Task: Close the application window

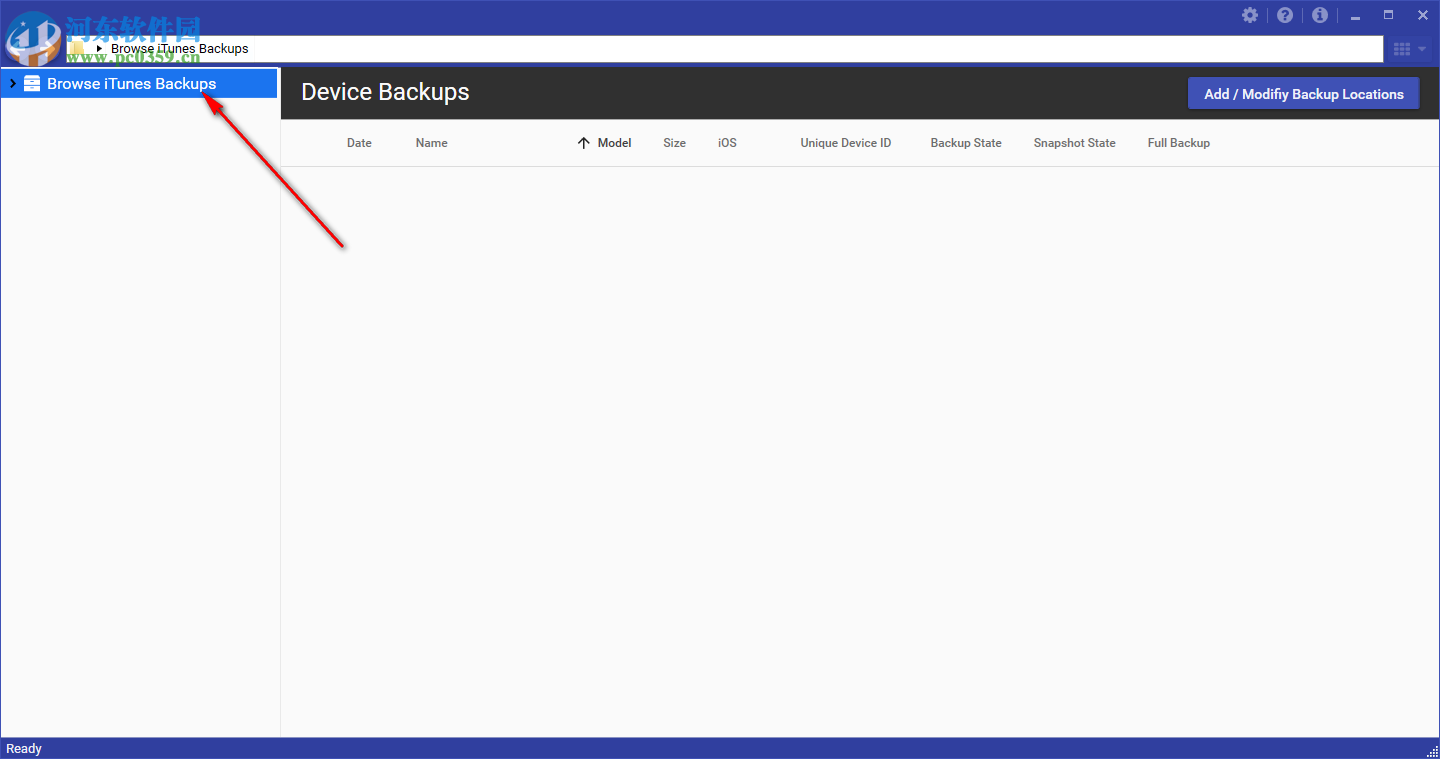Action: click(x=1423, y=15)
